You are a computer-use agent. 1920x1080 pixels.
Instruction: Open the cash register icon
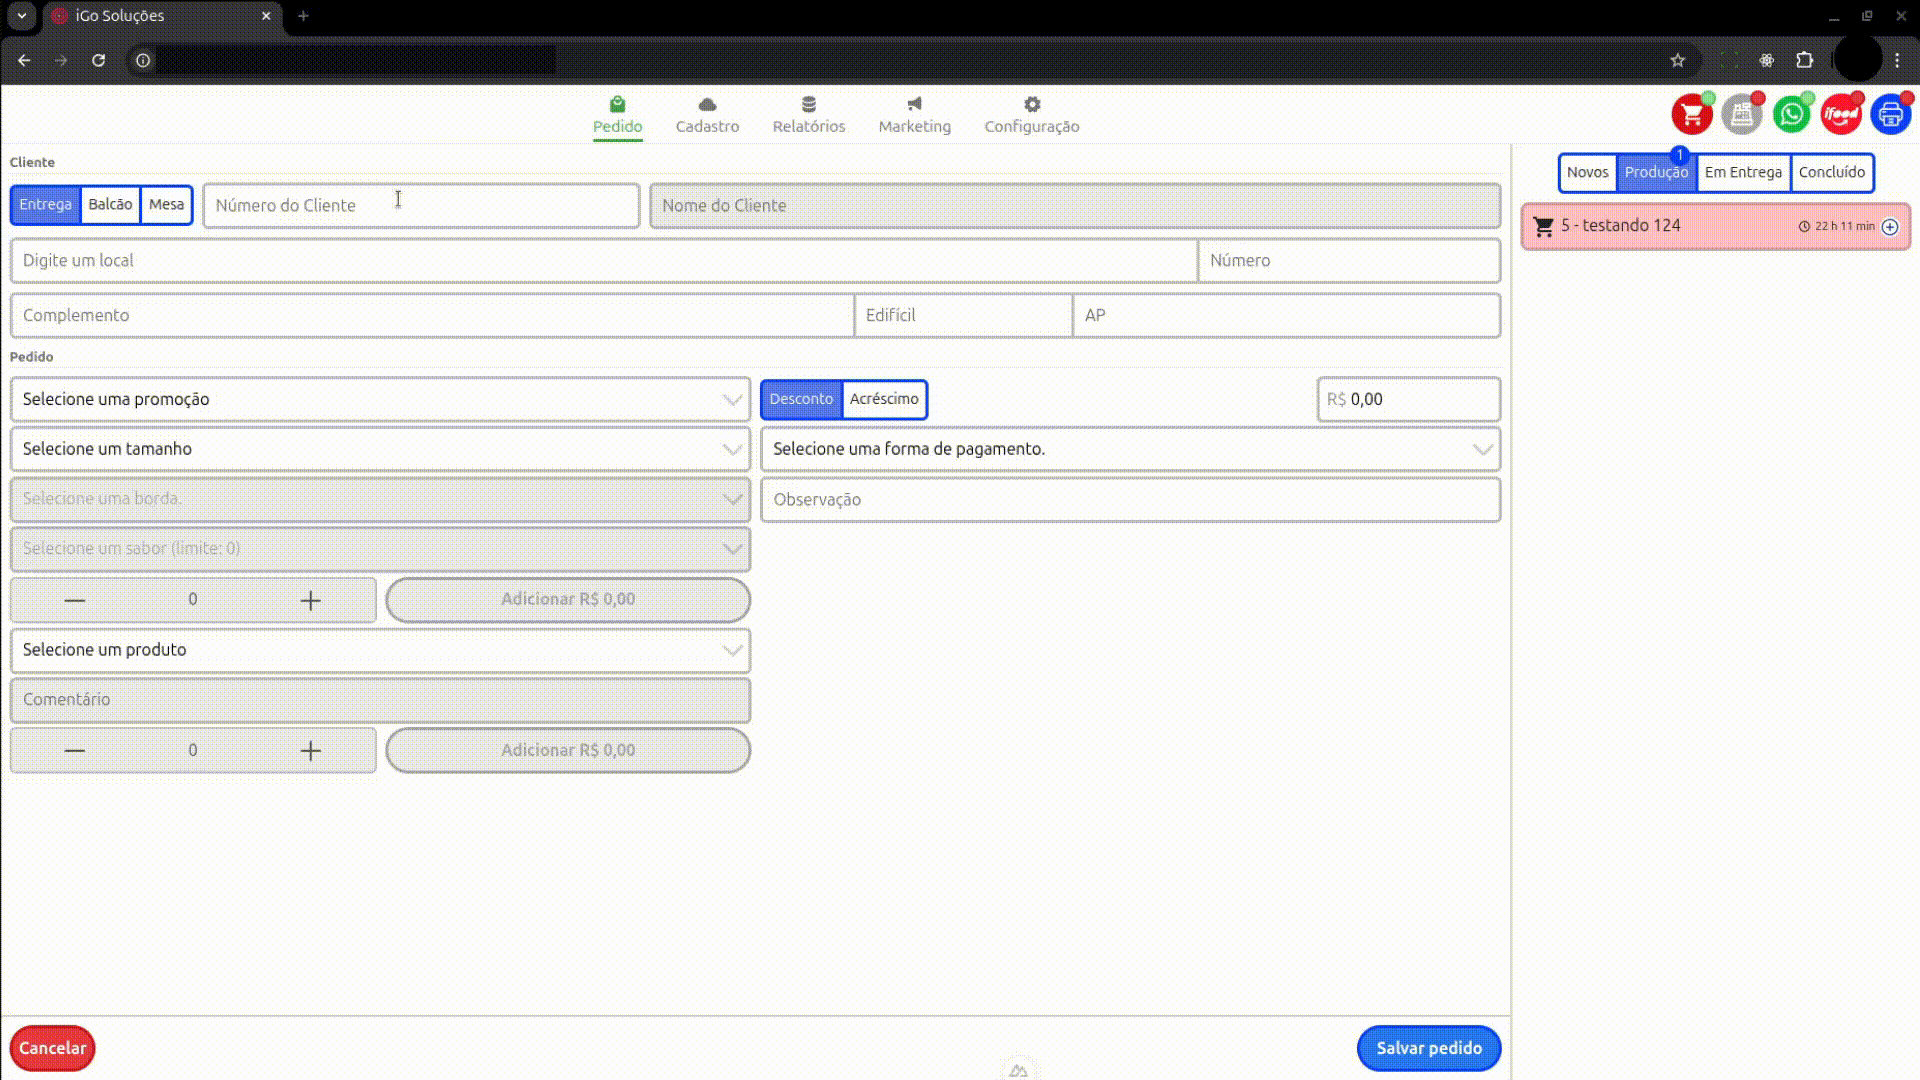tap(1741, 115)
